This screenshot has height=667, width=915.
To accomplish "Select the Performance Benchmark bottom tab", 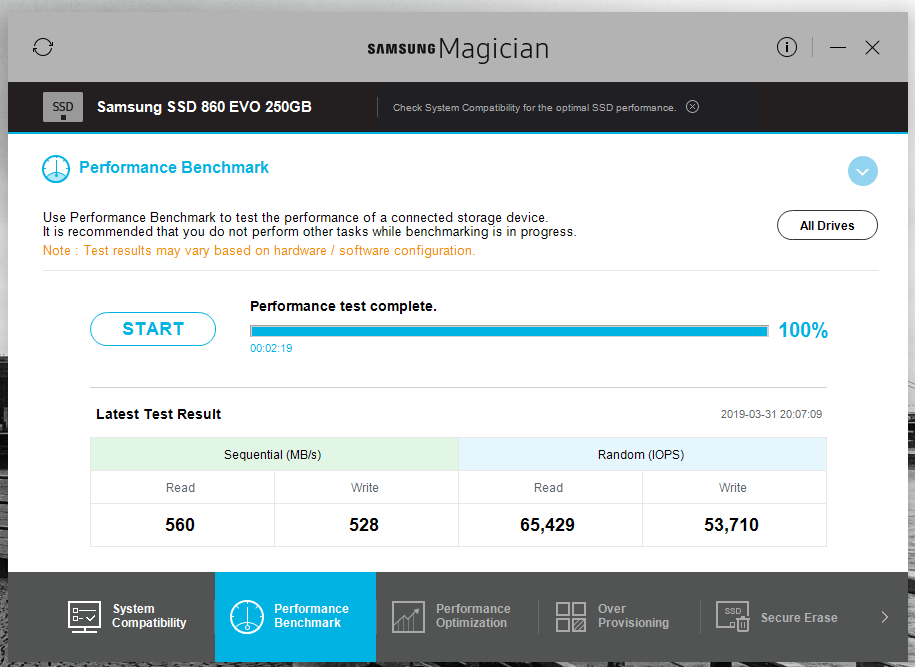I will click(x=295, y=616).
